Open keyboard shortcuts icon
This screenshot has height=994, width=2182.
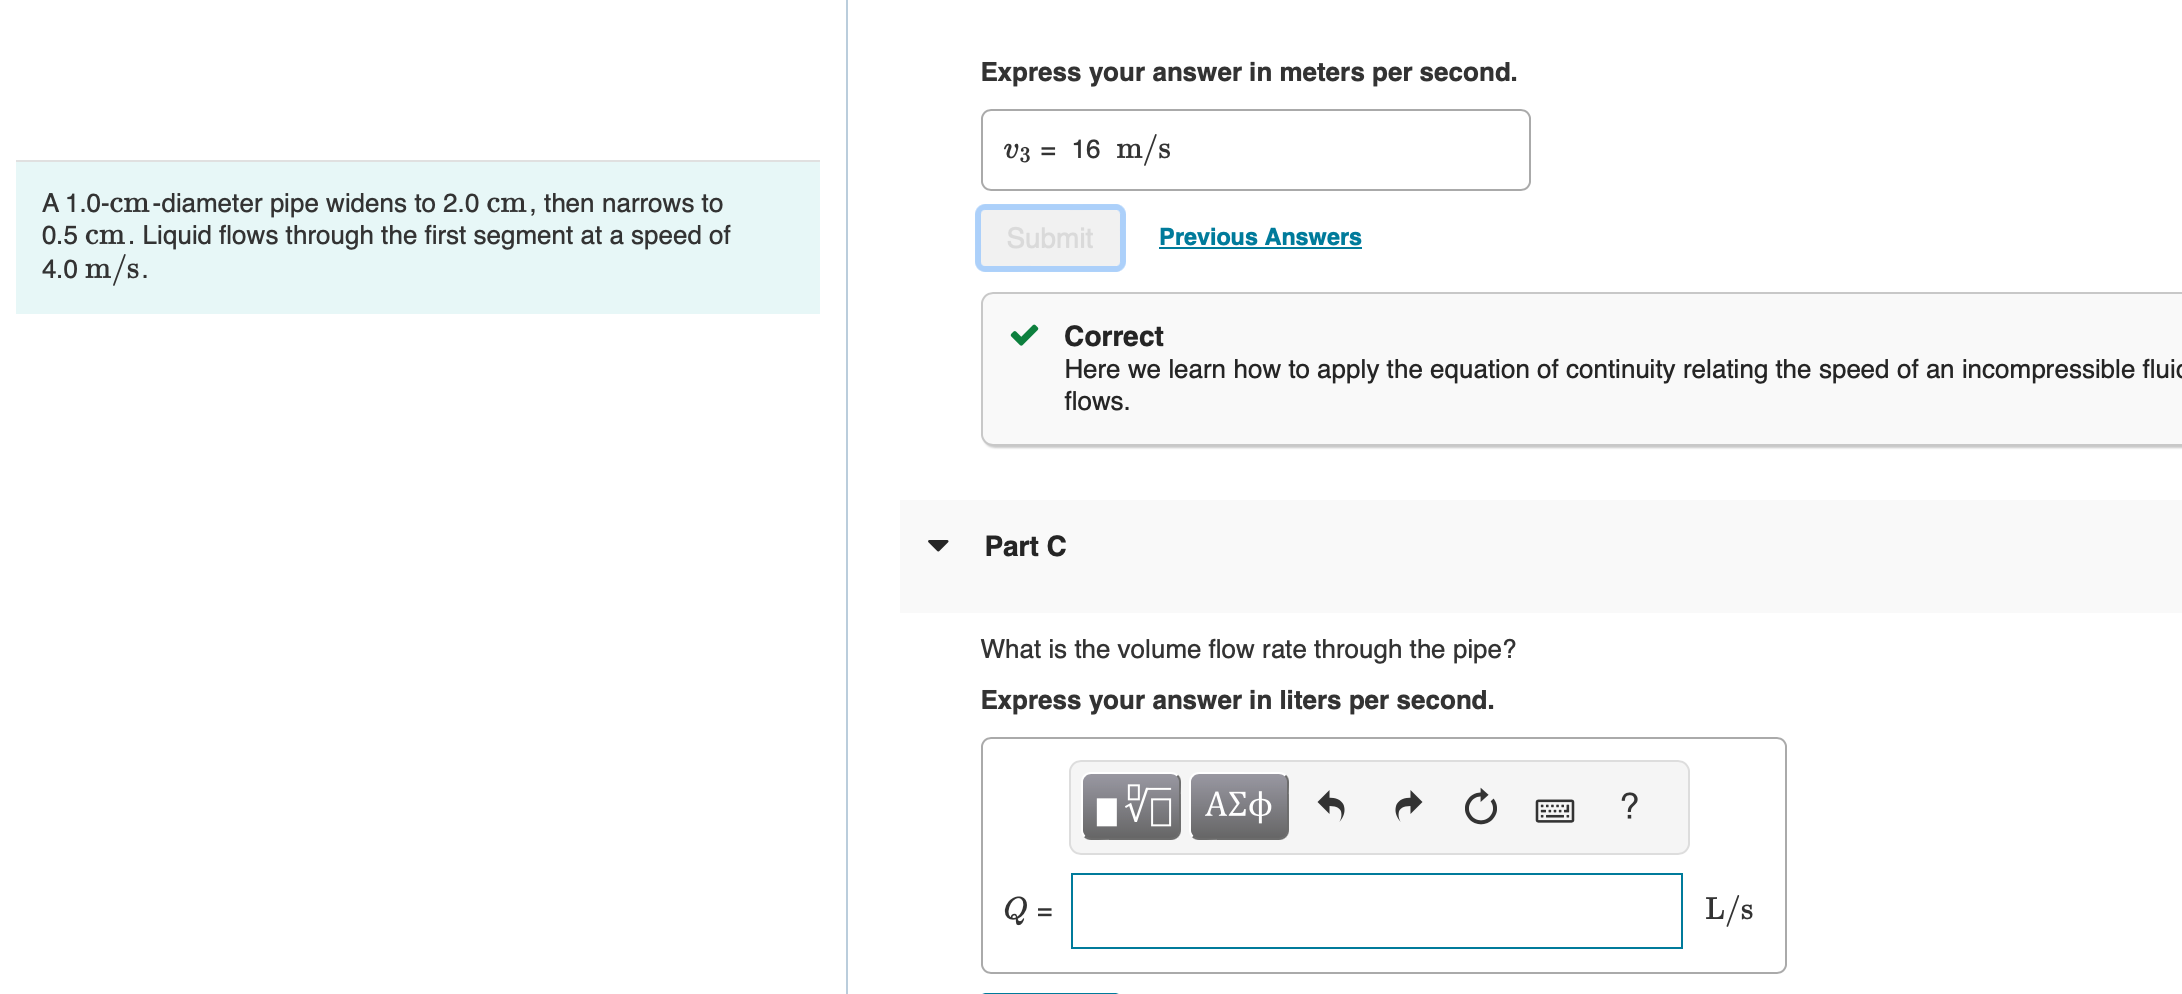point(1554,809)
